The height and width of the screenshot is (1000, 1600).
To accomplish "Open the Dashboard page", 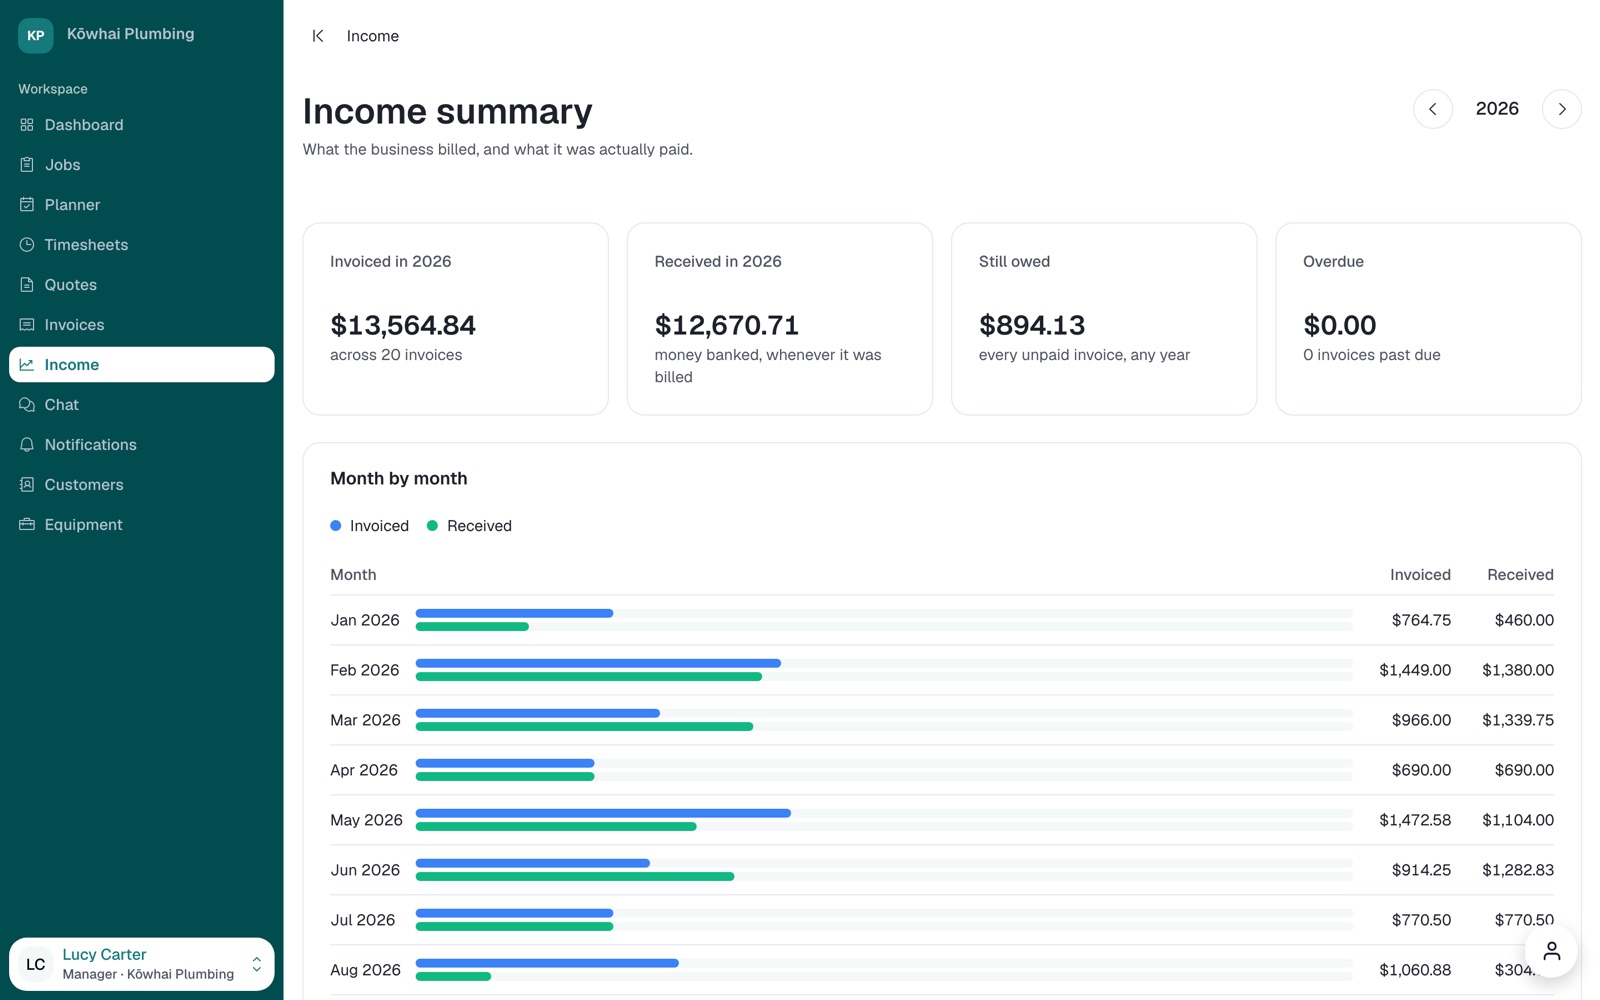I will [x=142, y=125].
